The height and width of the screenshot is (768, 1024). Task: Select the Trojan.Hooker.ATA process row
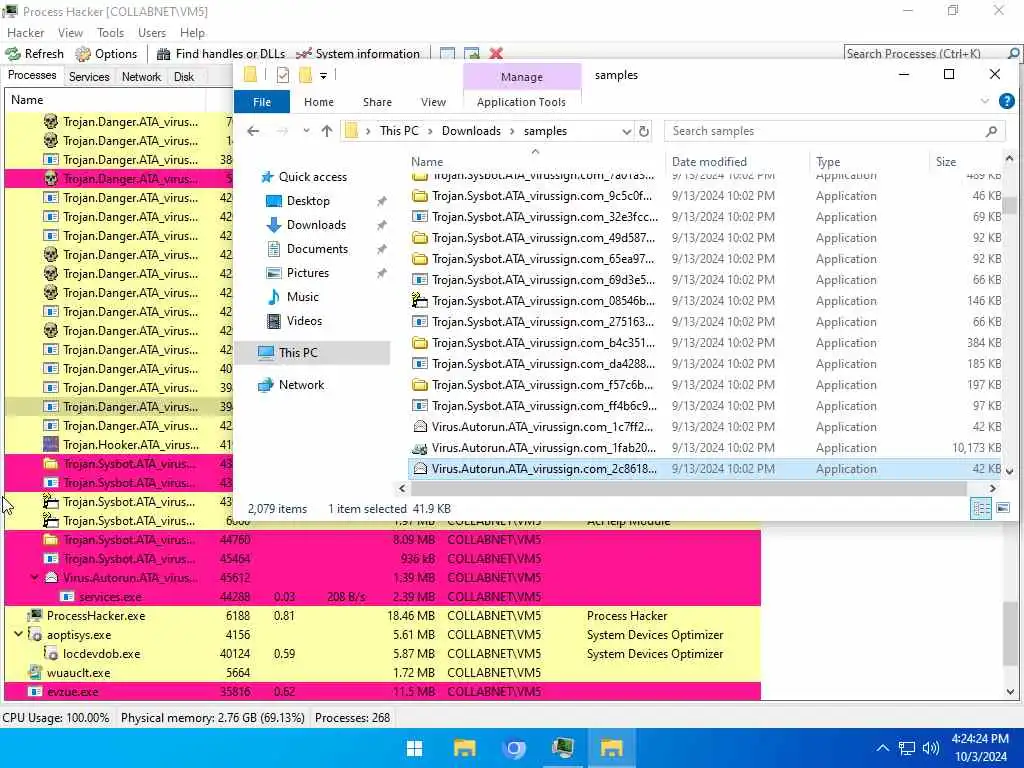point(118,445)
